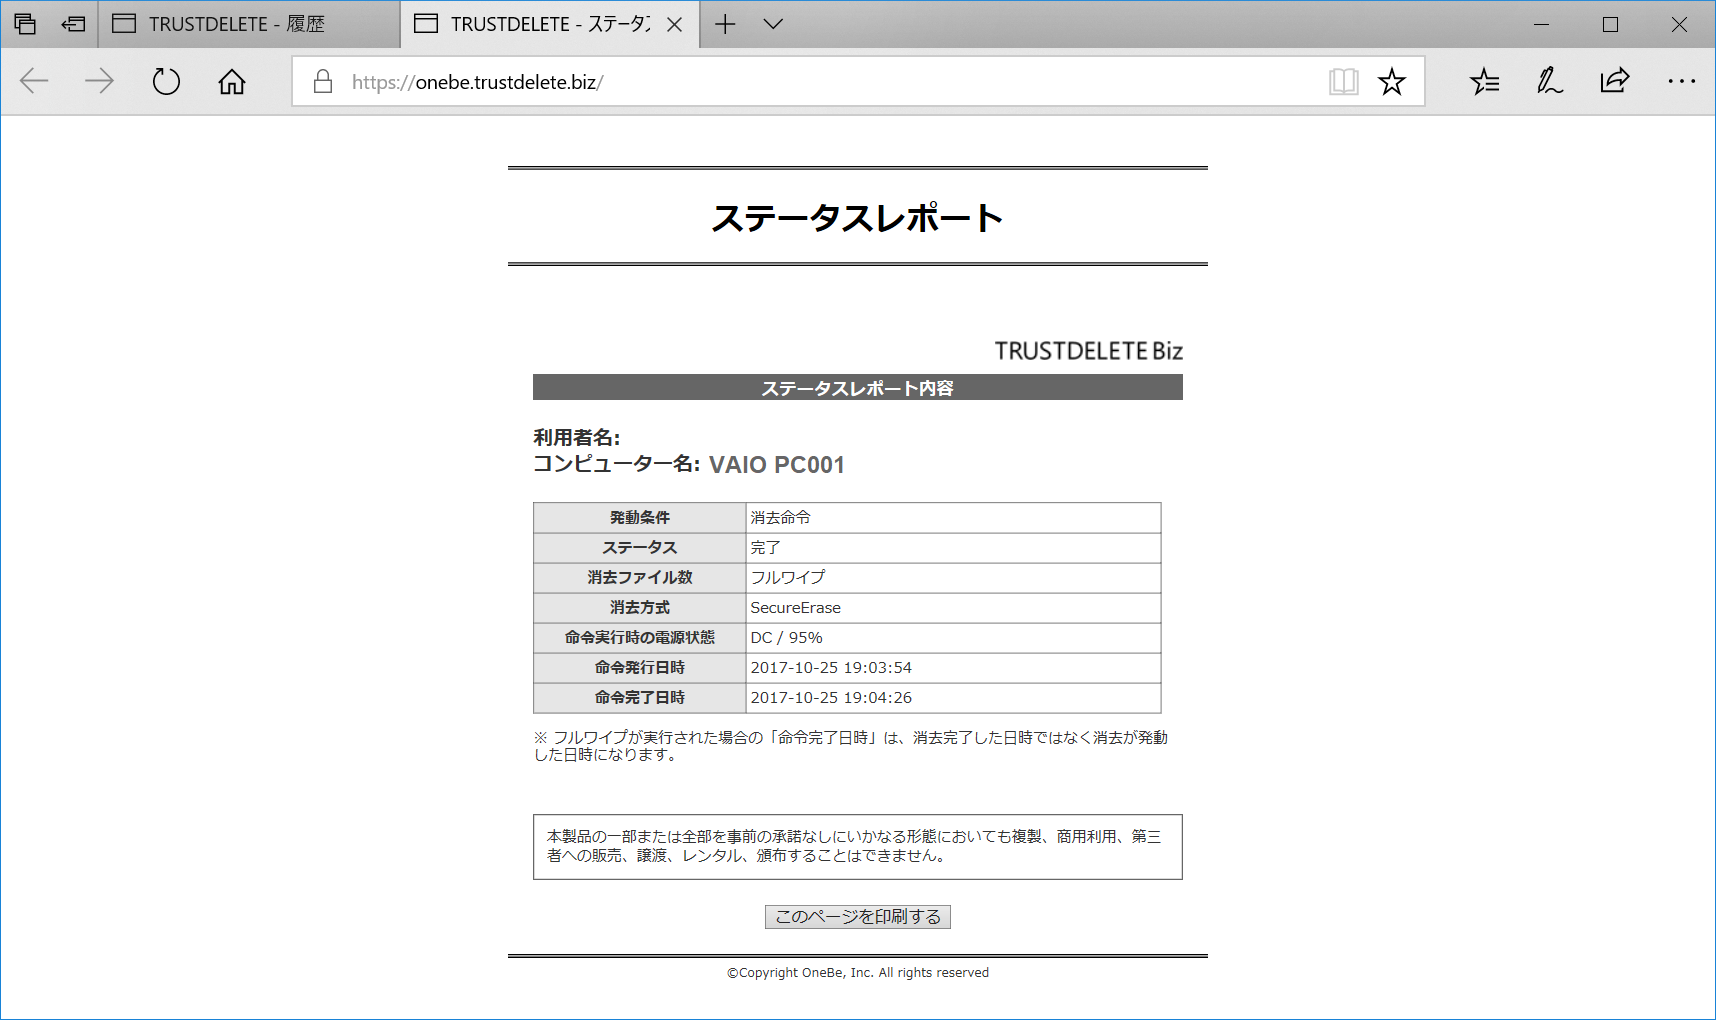Set these tabs aside icon
This screenshot has height=1020, width=1716.
pos(73,24)
